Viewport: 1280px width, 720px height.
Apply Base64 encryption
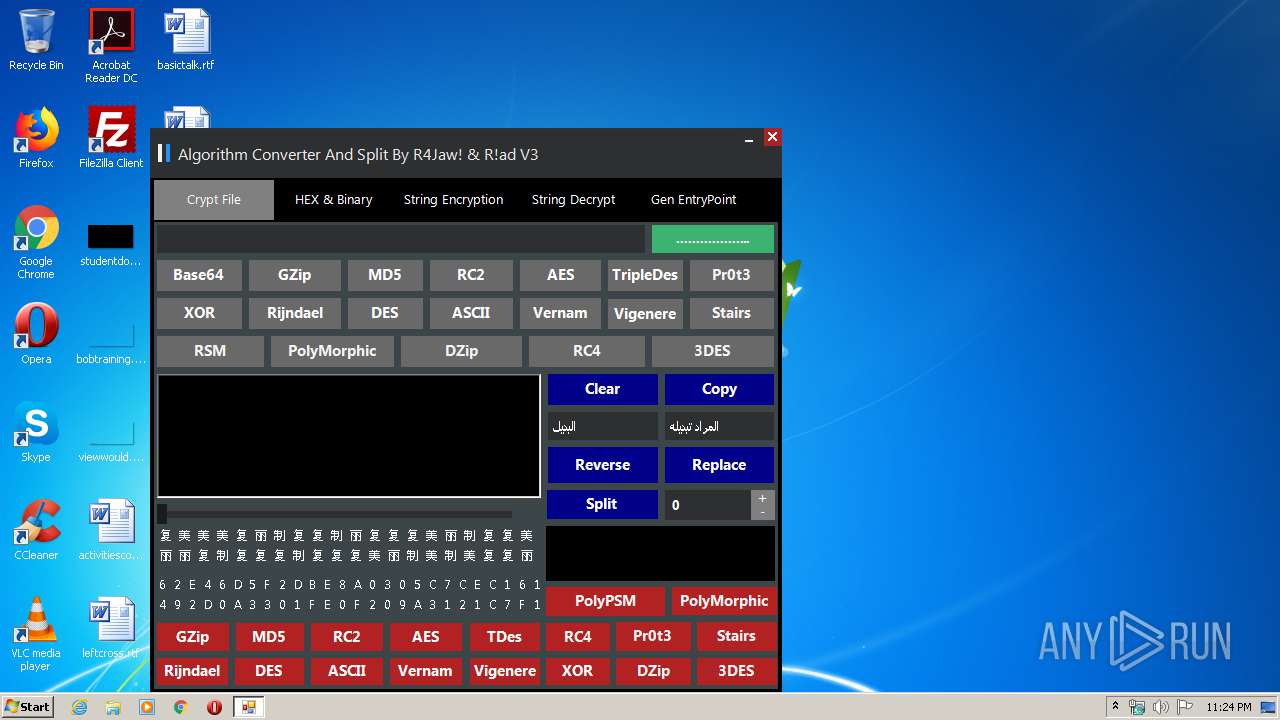[x=198, y=275]
